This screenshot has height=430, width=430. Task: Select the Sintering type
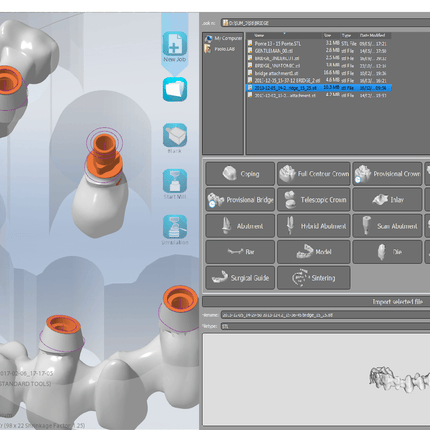point(314,278)
